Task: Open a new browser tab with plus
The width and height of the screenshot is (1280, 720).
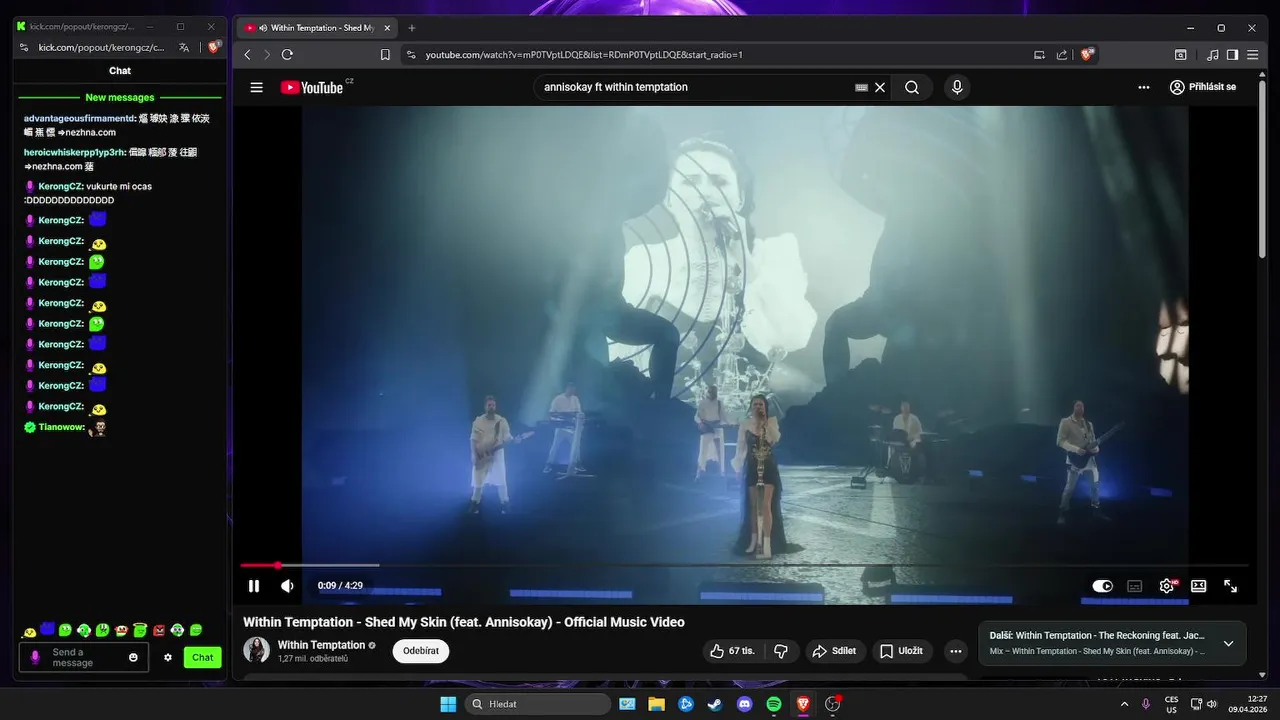Action: coord(412,28)
